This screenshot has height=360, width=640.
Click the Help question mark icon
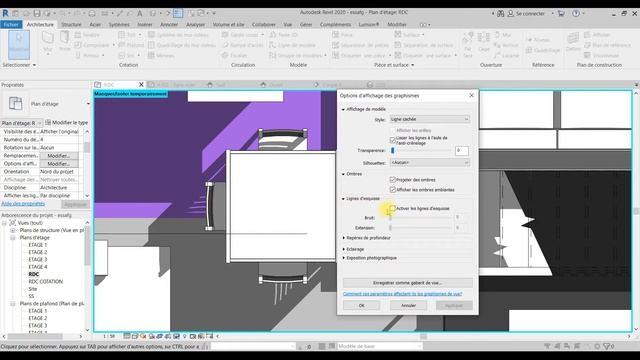click(x=576, y=13)
